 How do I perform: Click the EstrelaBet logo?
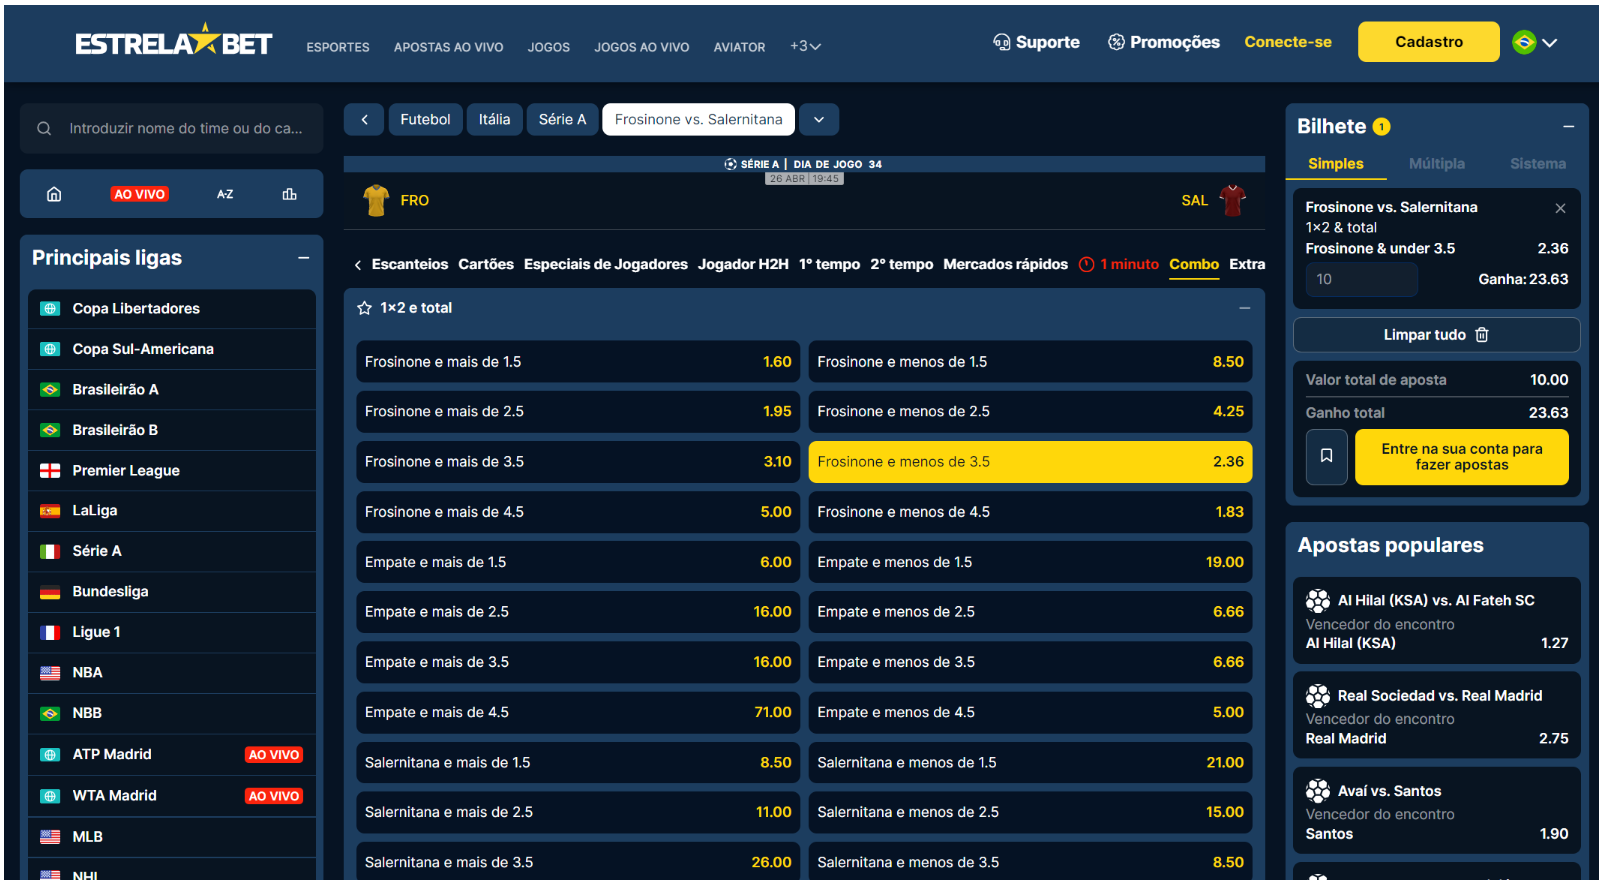pyautogui.click(x=173, y=42)
